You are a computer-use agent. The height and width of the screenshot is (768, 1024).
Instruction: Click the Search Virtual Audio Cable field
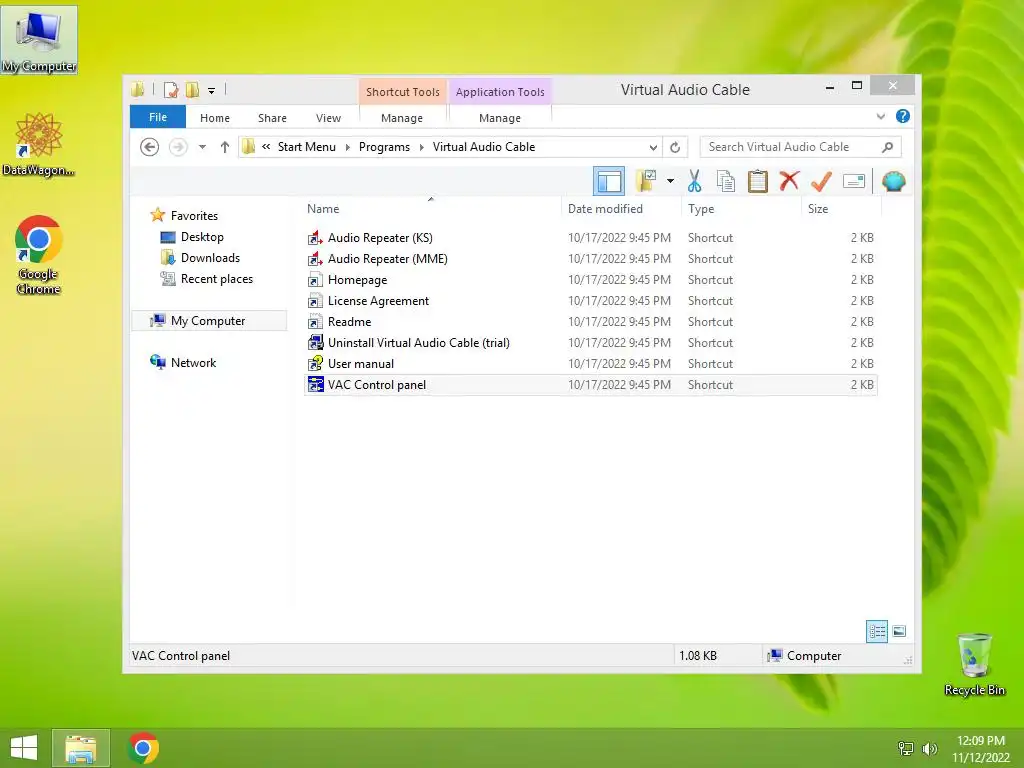pyautogui.click(x=800, y=147)
